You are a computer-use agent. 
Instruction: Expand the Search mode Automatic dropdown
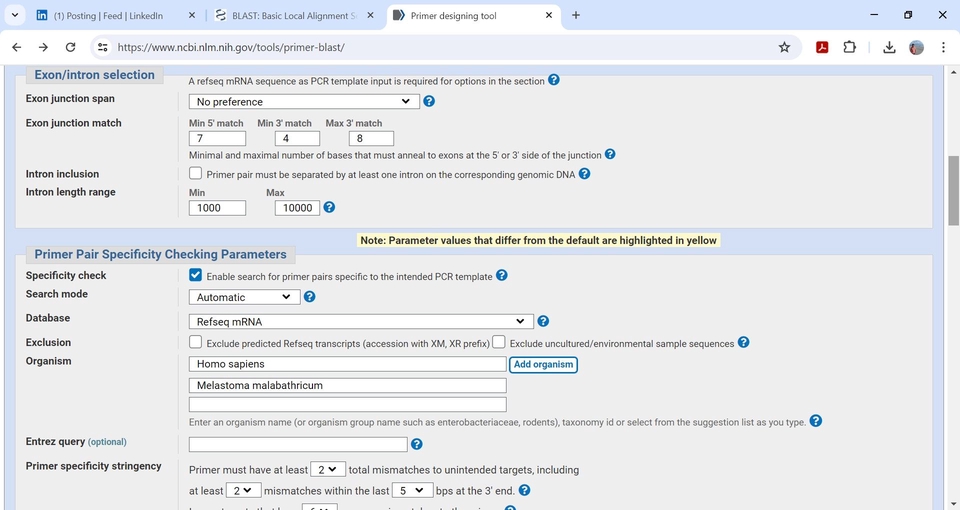(244, 297)
